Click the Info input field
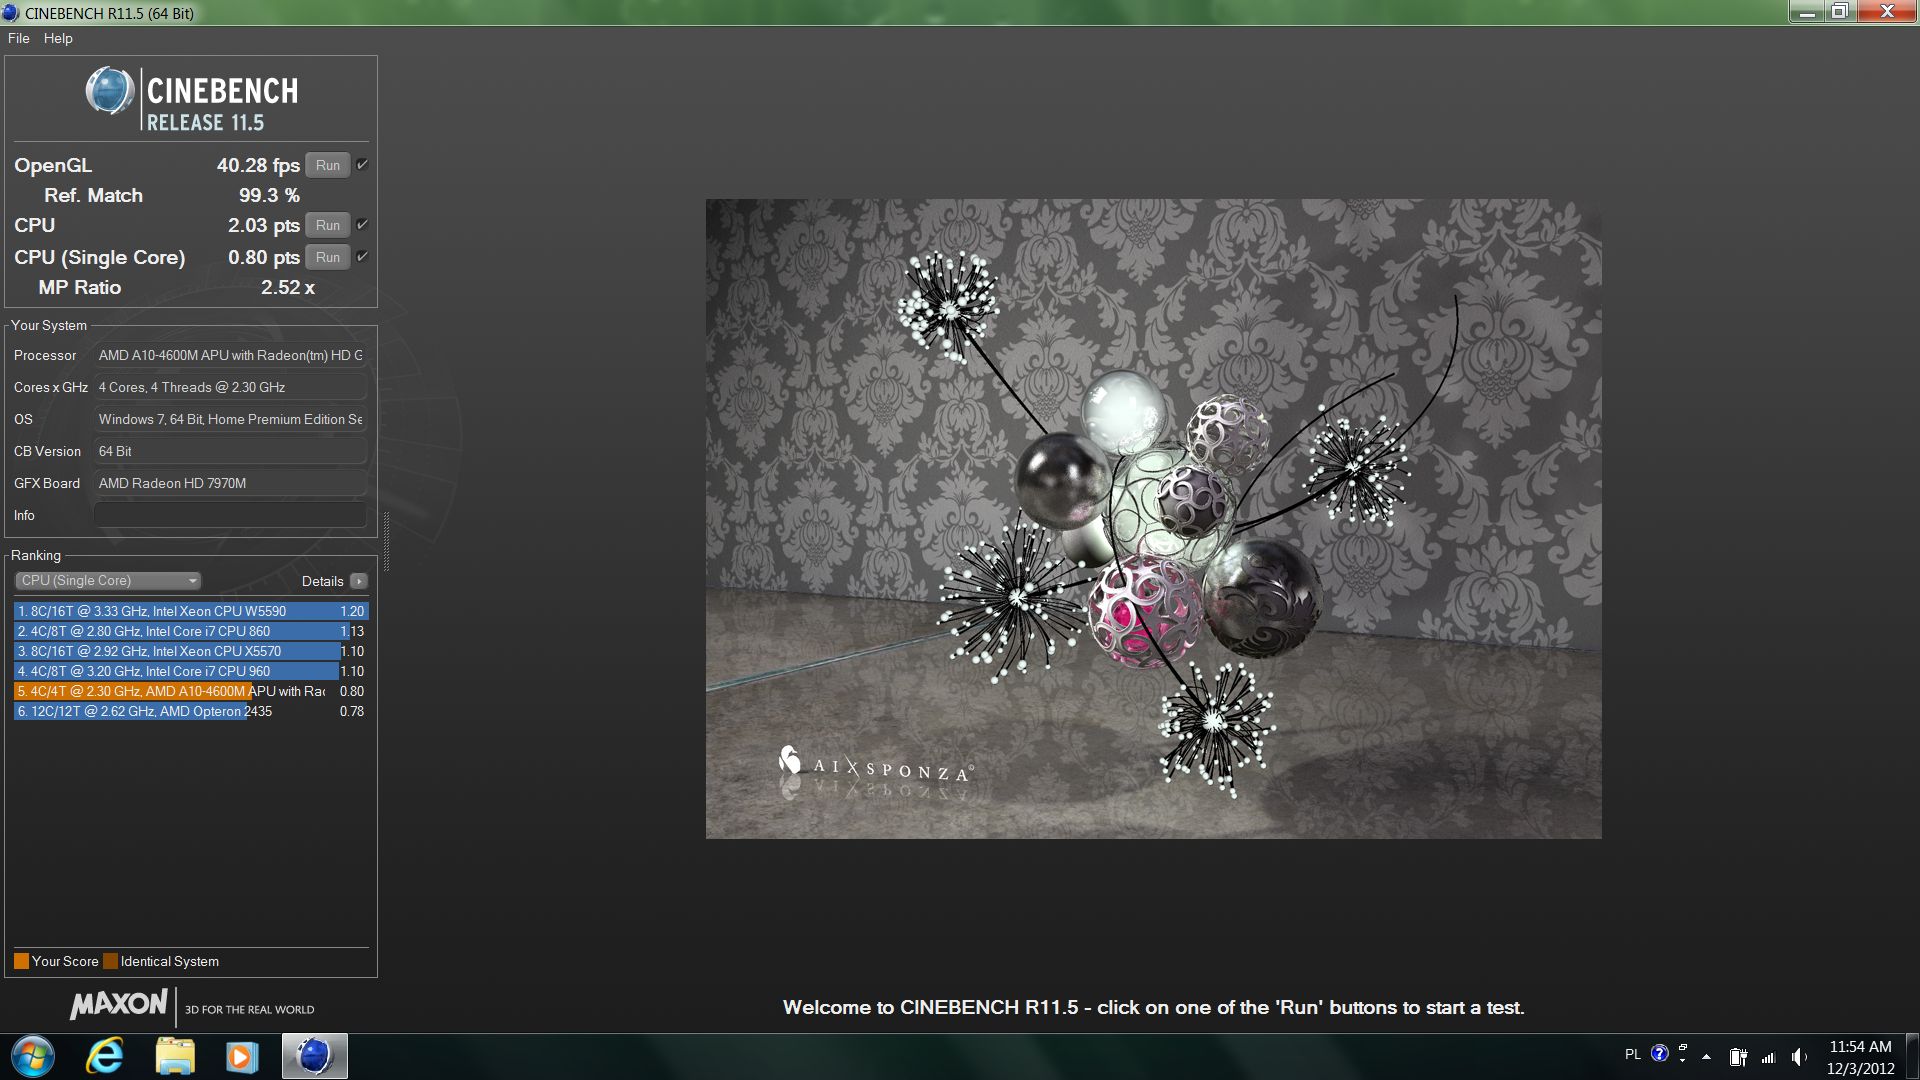 (x=230, y=515)
